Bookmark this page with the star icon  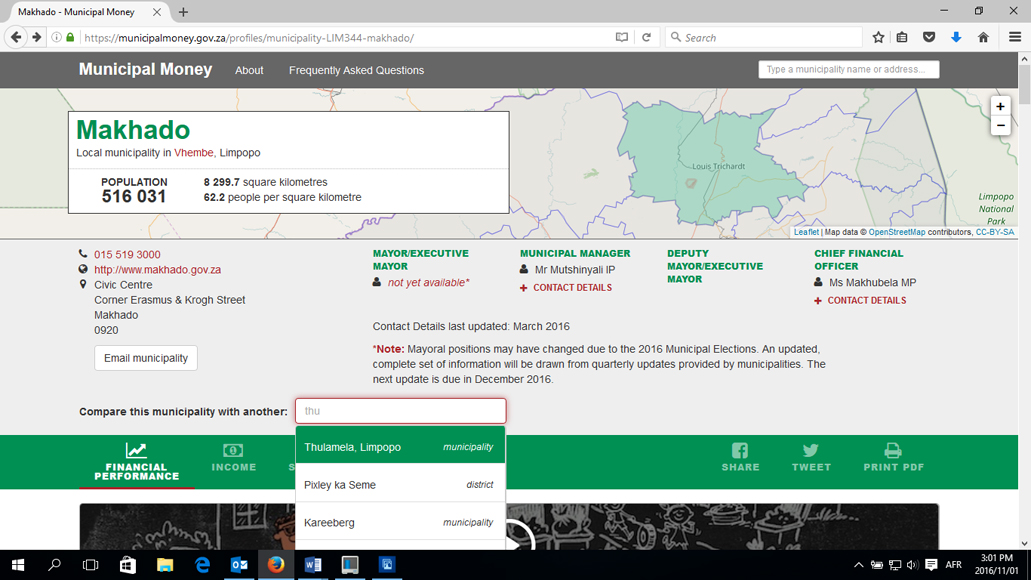click(878, 37)
